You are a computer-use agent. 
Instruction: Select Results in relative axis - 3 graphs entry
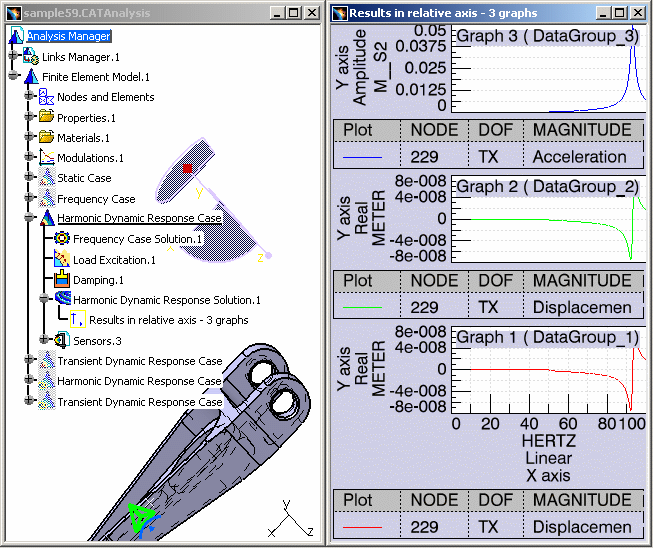pos(169,320)
